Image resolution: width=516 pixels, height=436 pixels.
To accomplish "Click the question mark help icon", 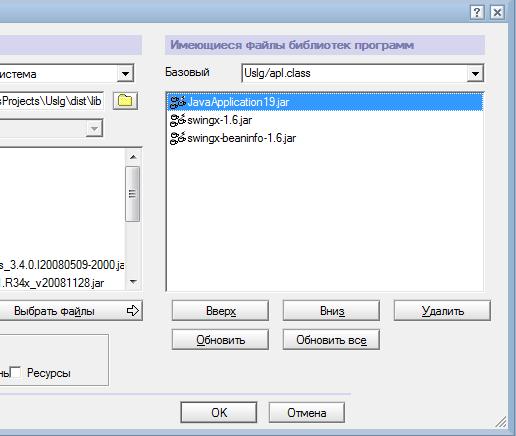I will tap(477, 13).
